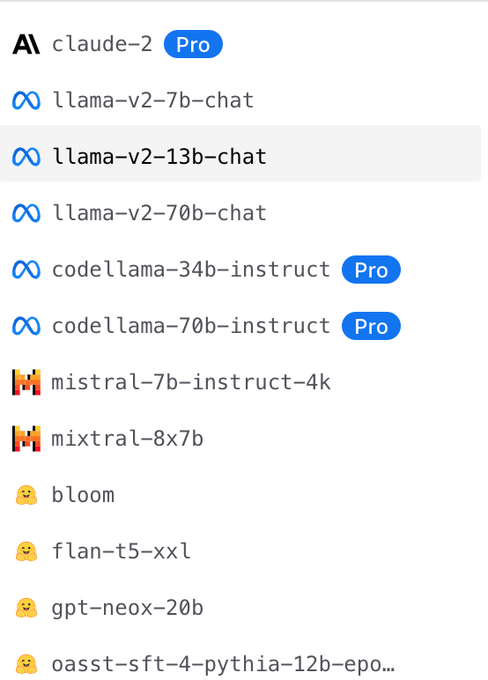Click the Anthropic logo beside claude-2
This screenshot has height=680, width=488.
26,44
